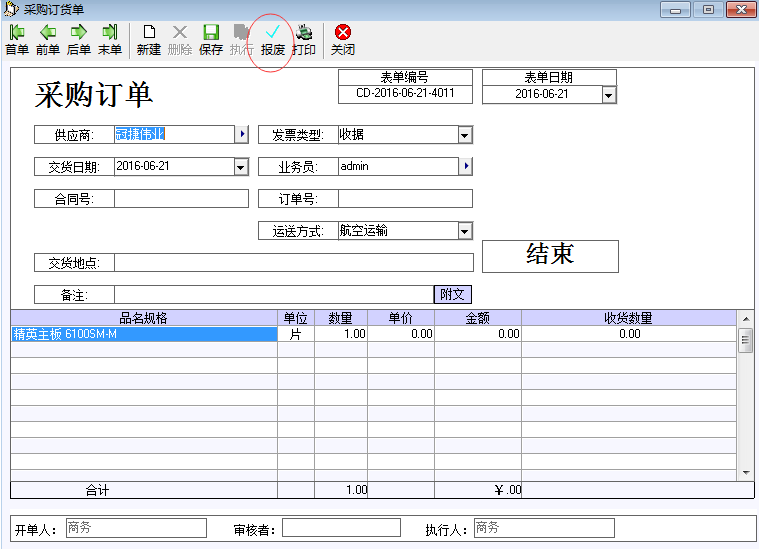Click the 附文 button
Image resolution: width=759 pixels, height=549 pixels.
[x=453, y=294]
